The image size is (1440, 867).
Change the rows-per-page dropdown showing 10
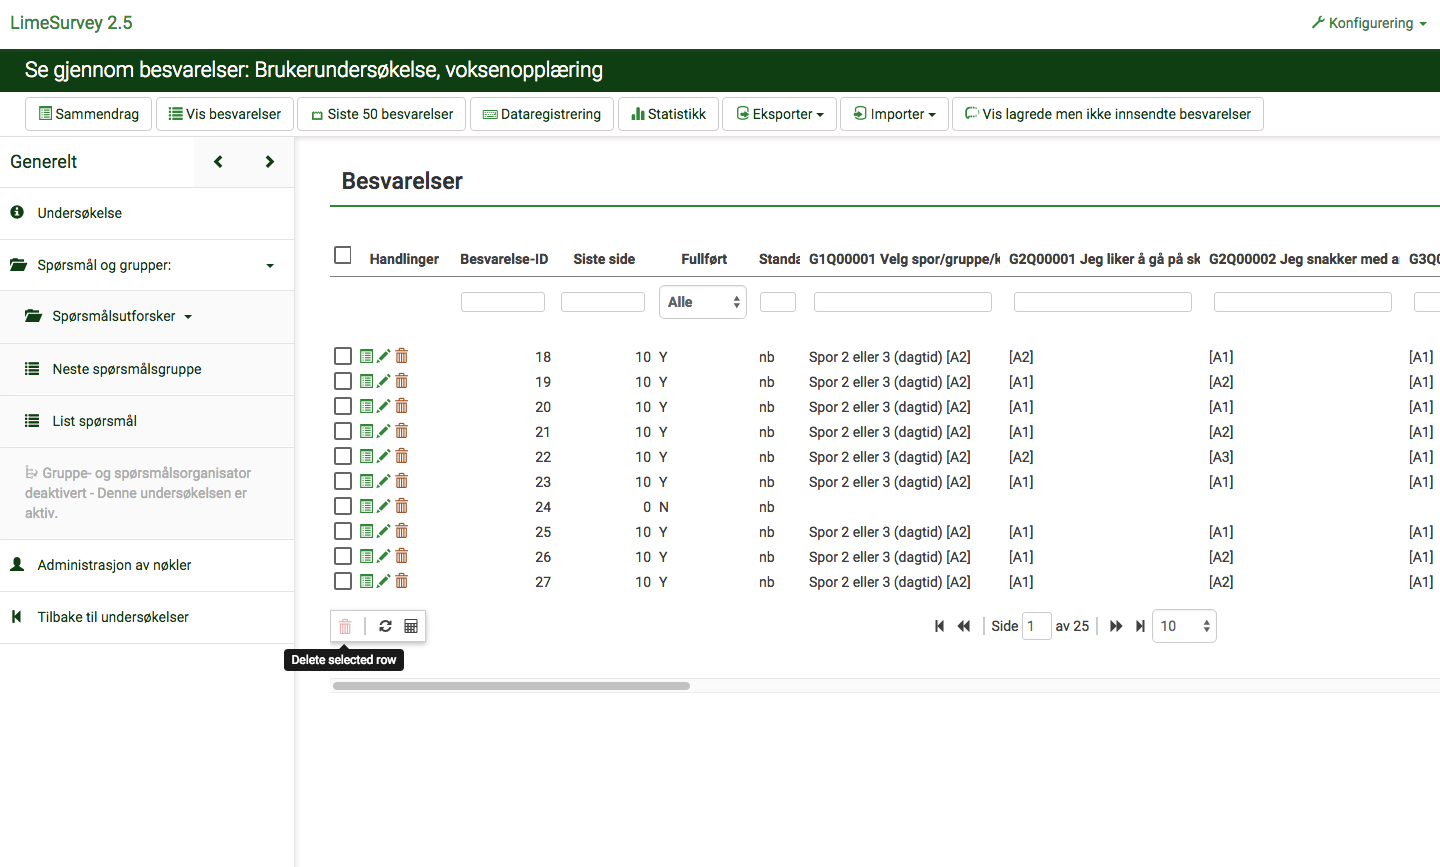[1184, 626]
